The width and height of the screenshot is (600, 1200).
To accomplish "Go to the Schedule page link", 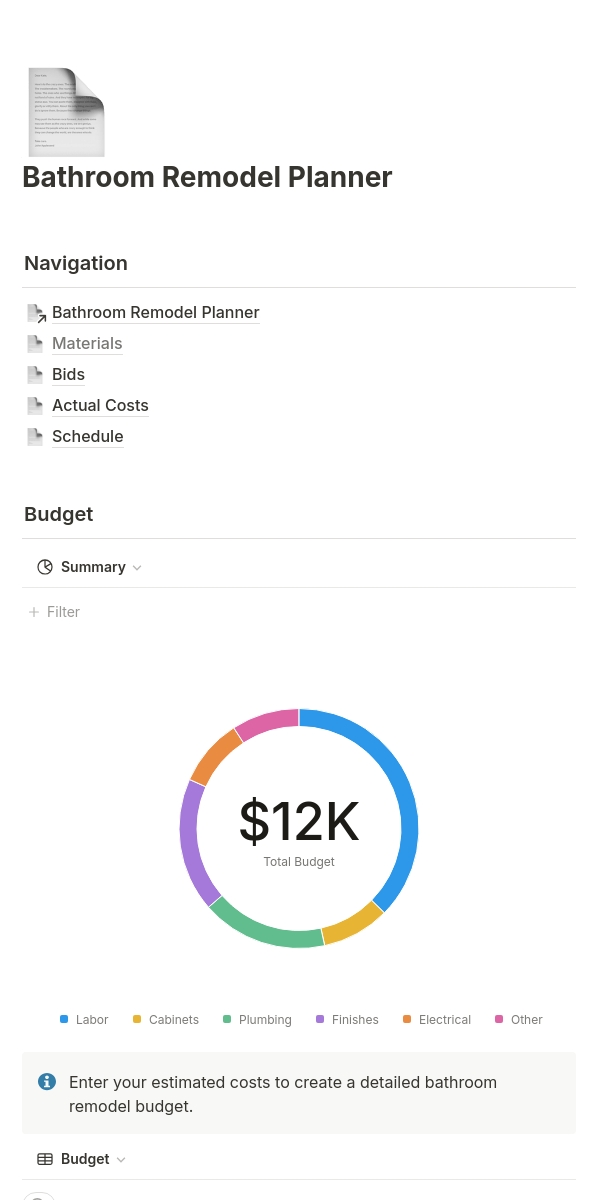I will (x=88, y=437).
